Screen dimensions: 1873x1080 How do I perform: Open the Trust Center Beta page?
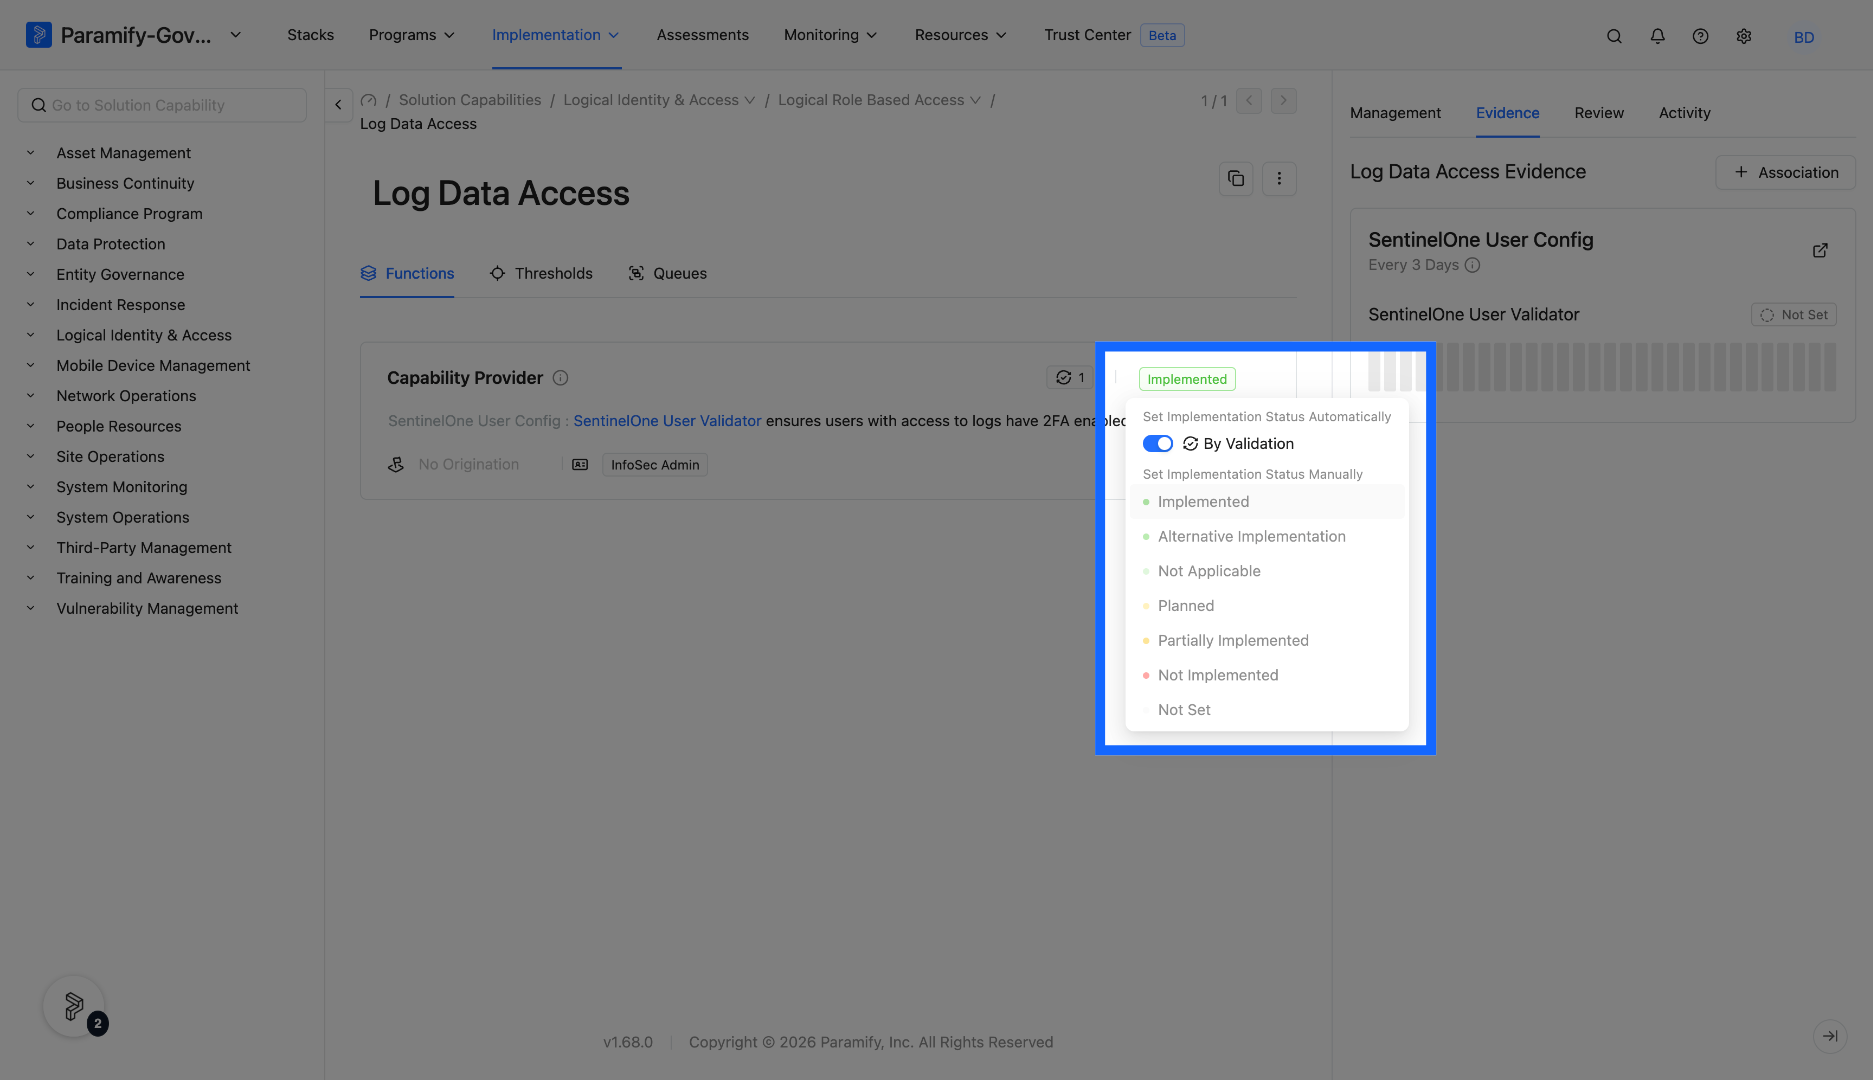tap(1114, 35)
